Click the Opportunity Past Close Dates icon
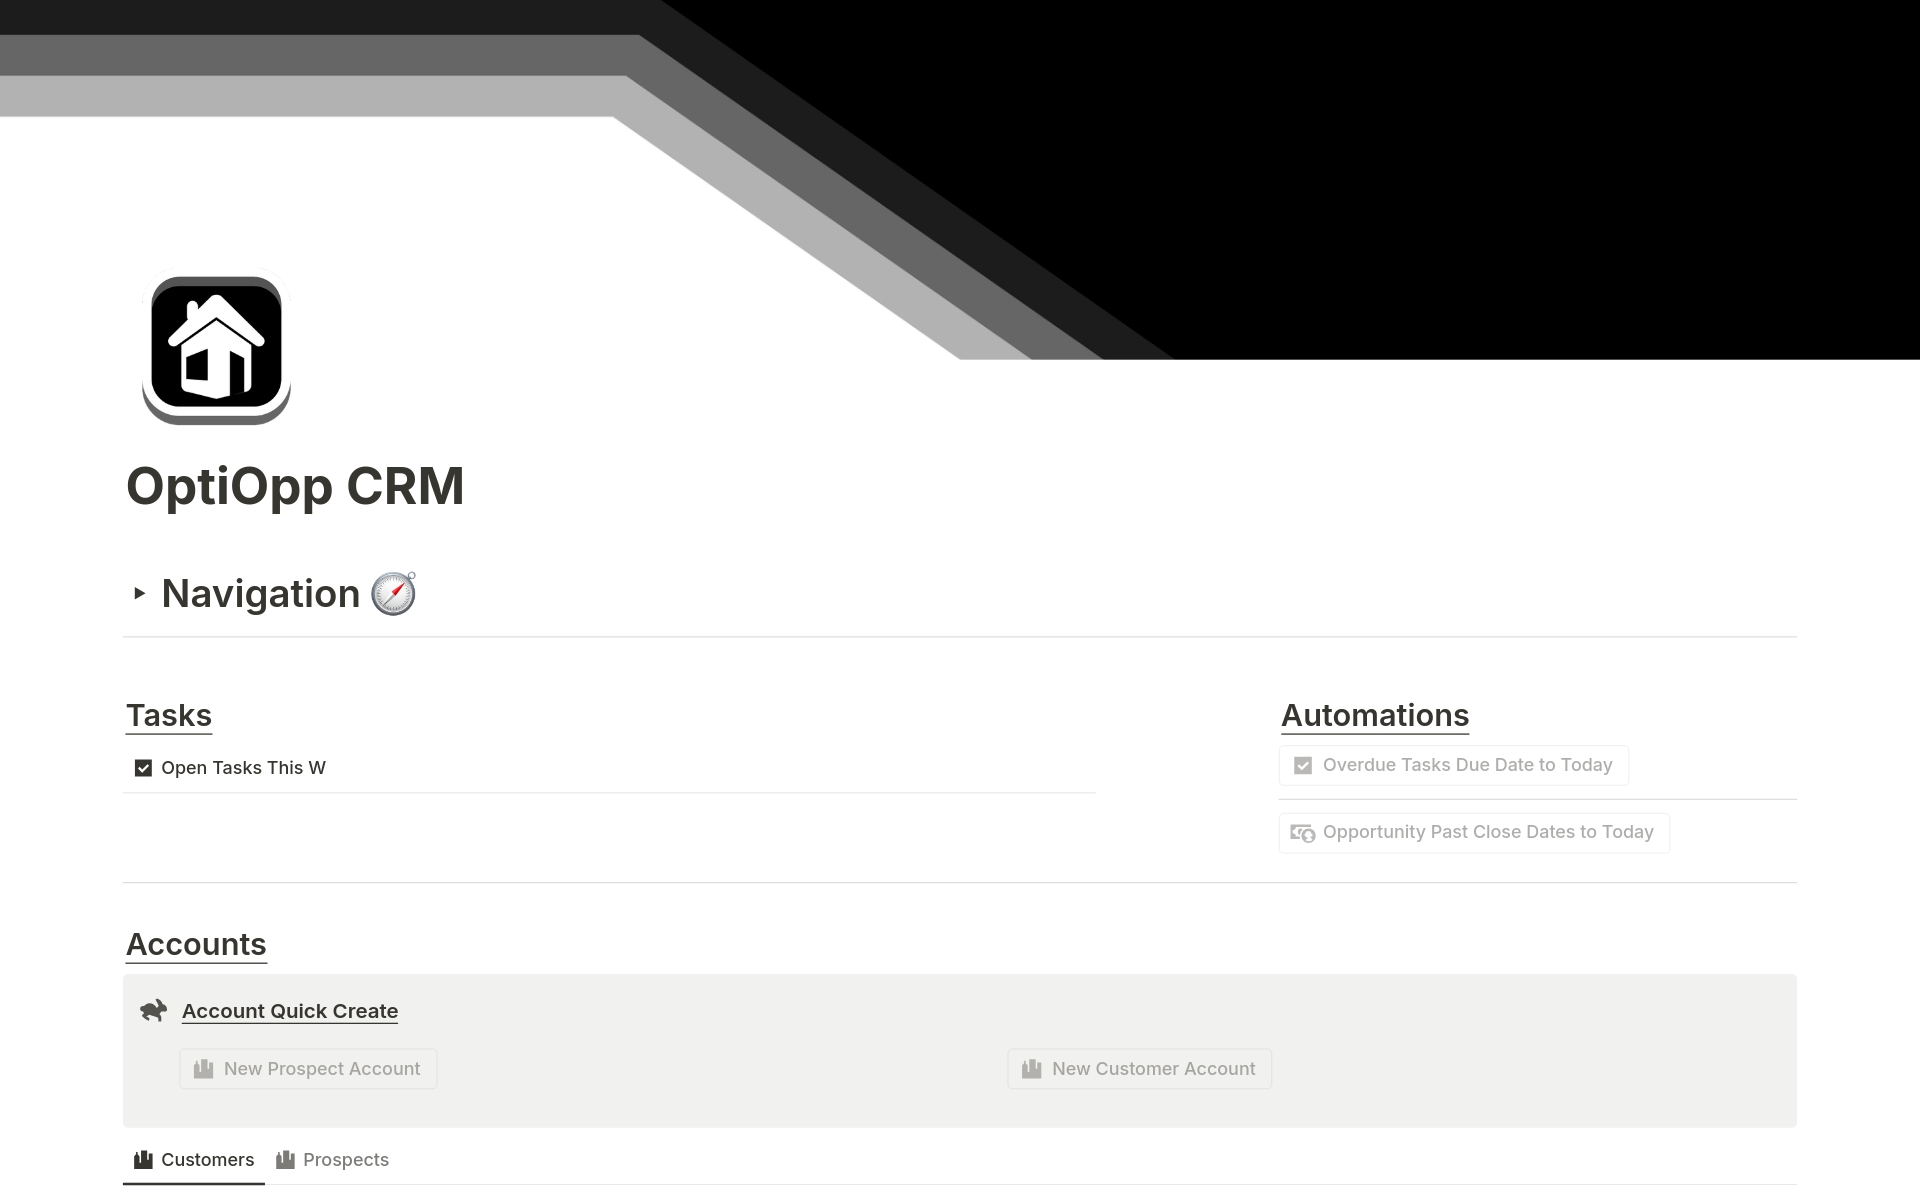Image resolution: width=1920 pixels, height=1199 pixels. pyautogui.click(x=1301, y=832)
